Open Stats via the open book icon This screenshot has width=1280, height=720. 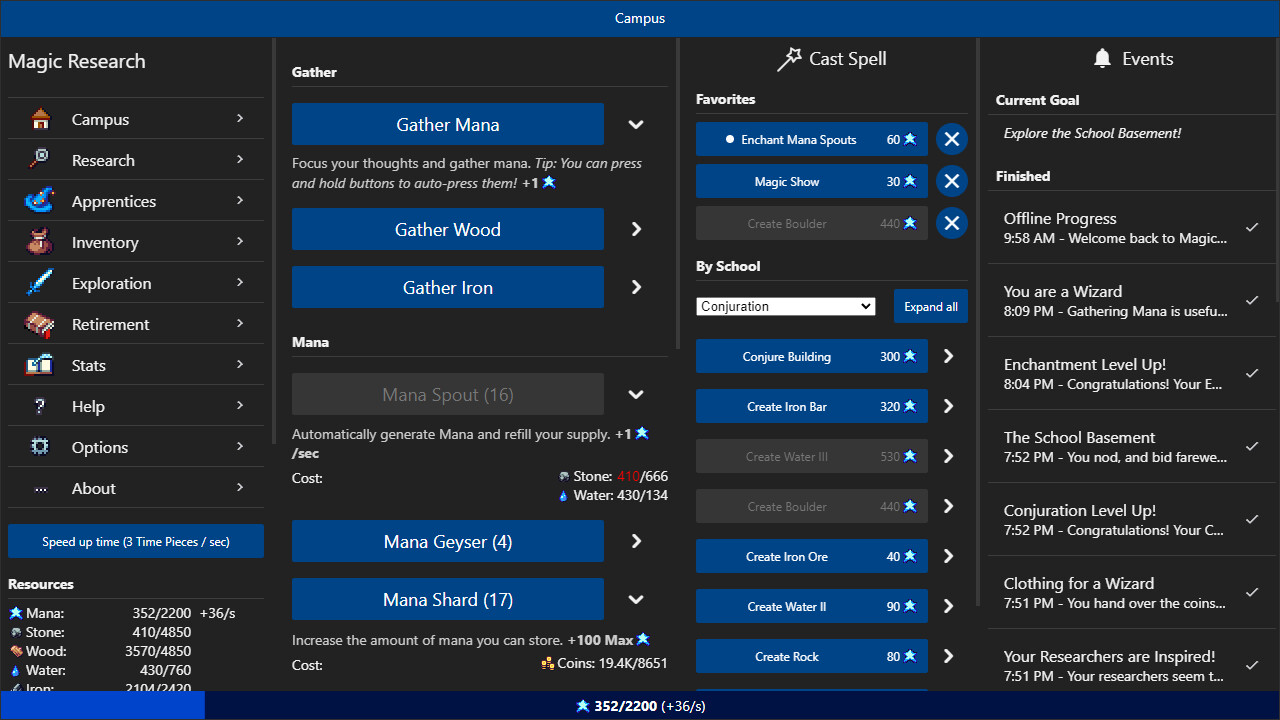coord(39,364)
